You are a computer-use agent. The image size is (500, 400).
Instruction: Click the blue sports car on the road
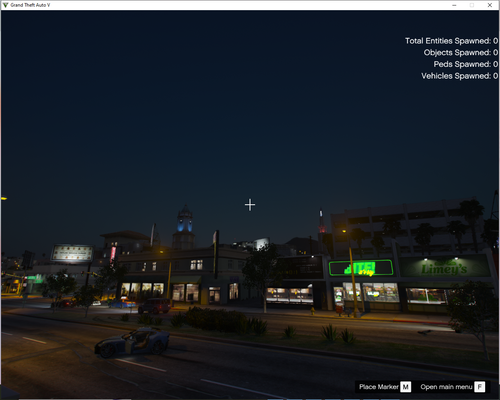coord(132,342)
